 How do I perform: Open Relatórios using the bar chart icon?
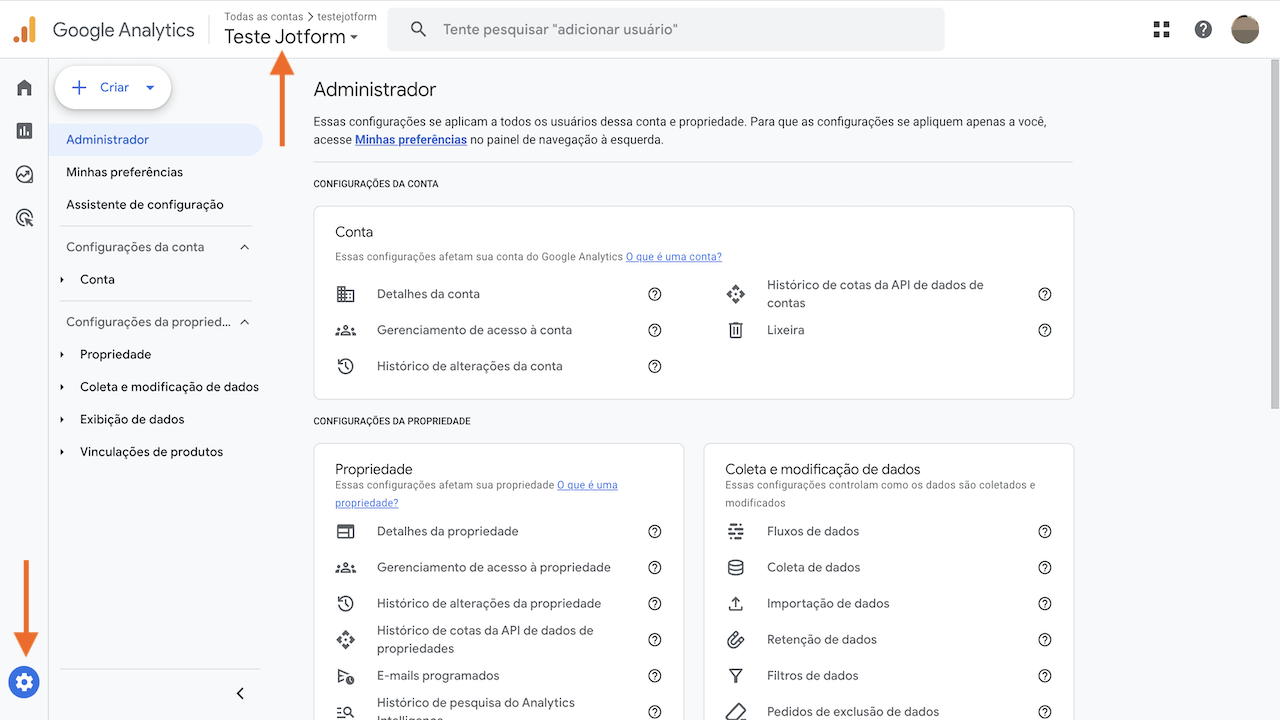click(x=24, y=130)
